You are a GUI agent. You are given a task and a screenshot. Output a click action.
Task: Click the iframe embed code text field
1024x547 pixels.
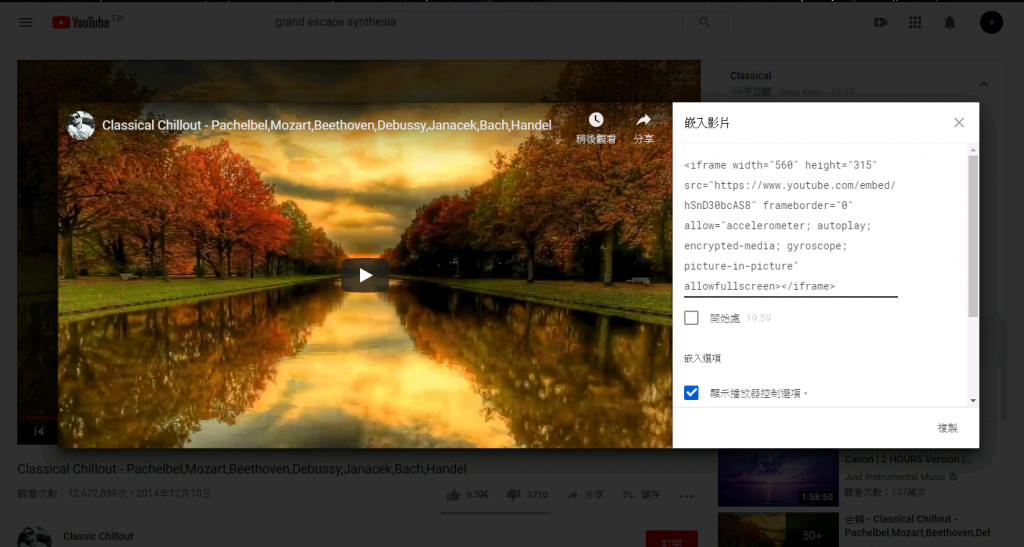click(x=791, y=226)
